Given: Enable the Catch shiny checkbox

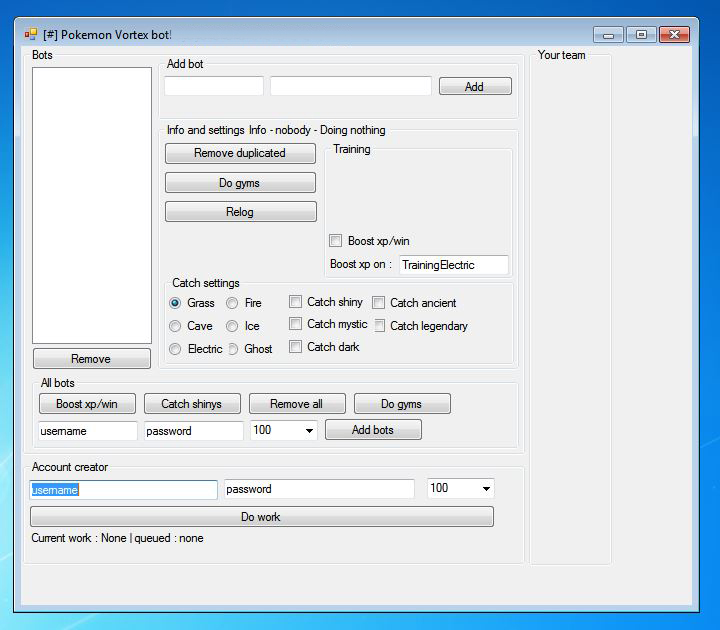Looking at the screenshot, I should pos(295,302).
